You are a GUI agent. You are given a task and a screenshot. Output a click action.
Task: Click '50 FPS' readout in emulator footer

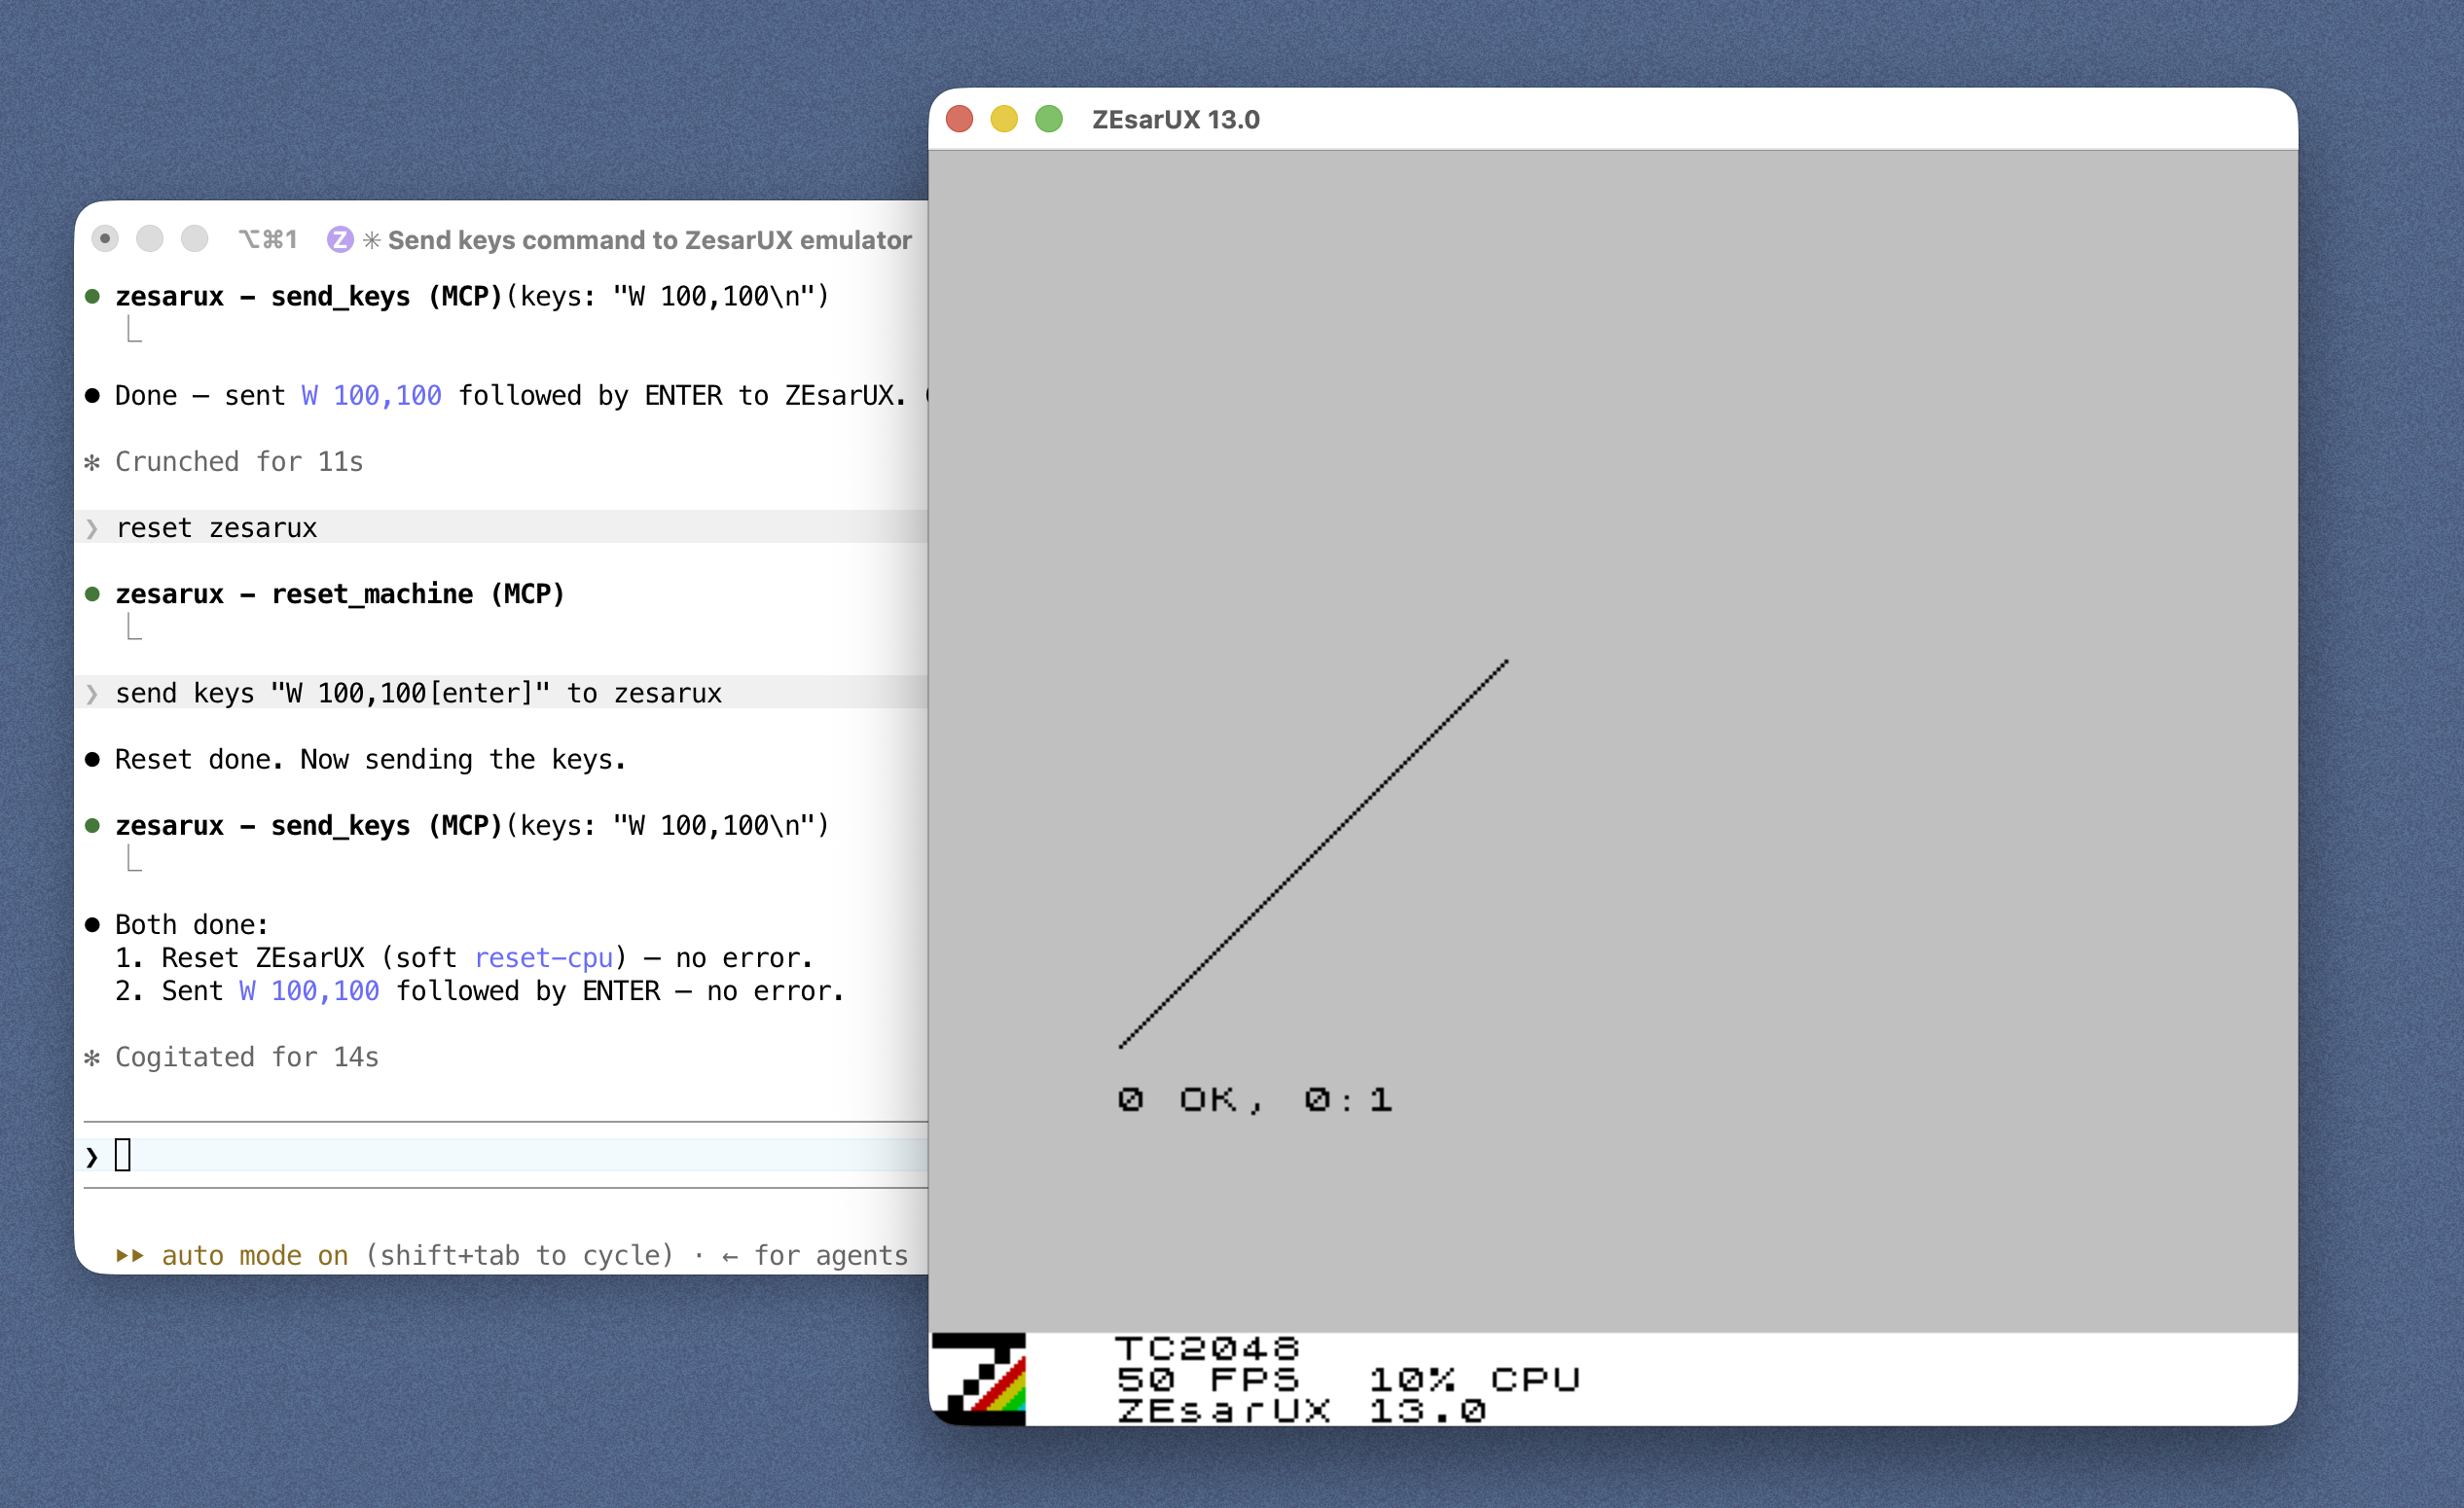point(1208,1380)
